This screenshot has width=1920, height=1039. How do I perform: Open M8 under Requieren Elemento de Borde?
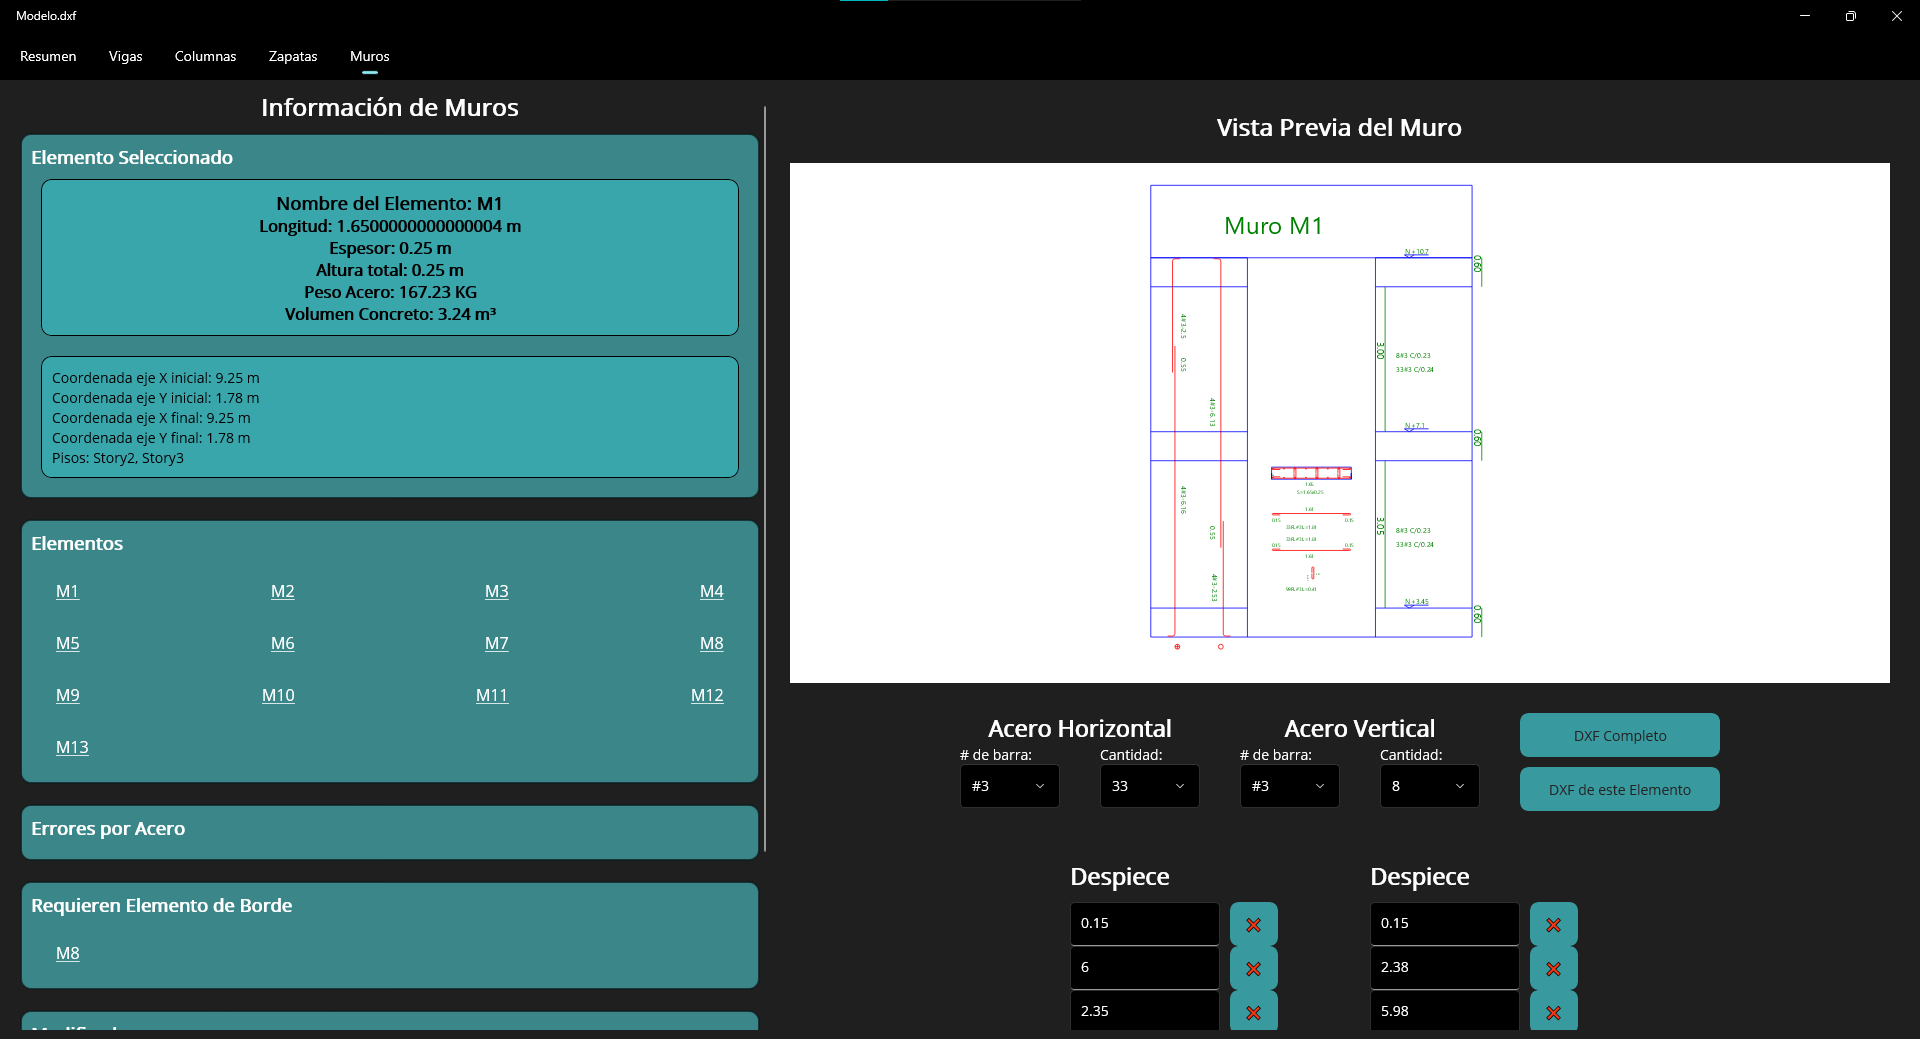[x=67, y=953]
